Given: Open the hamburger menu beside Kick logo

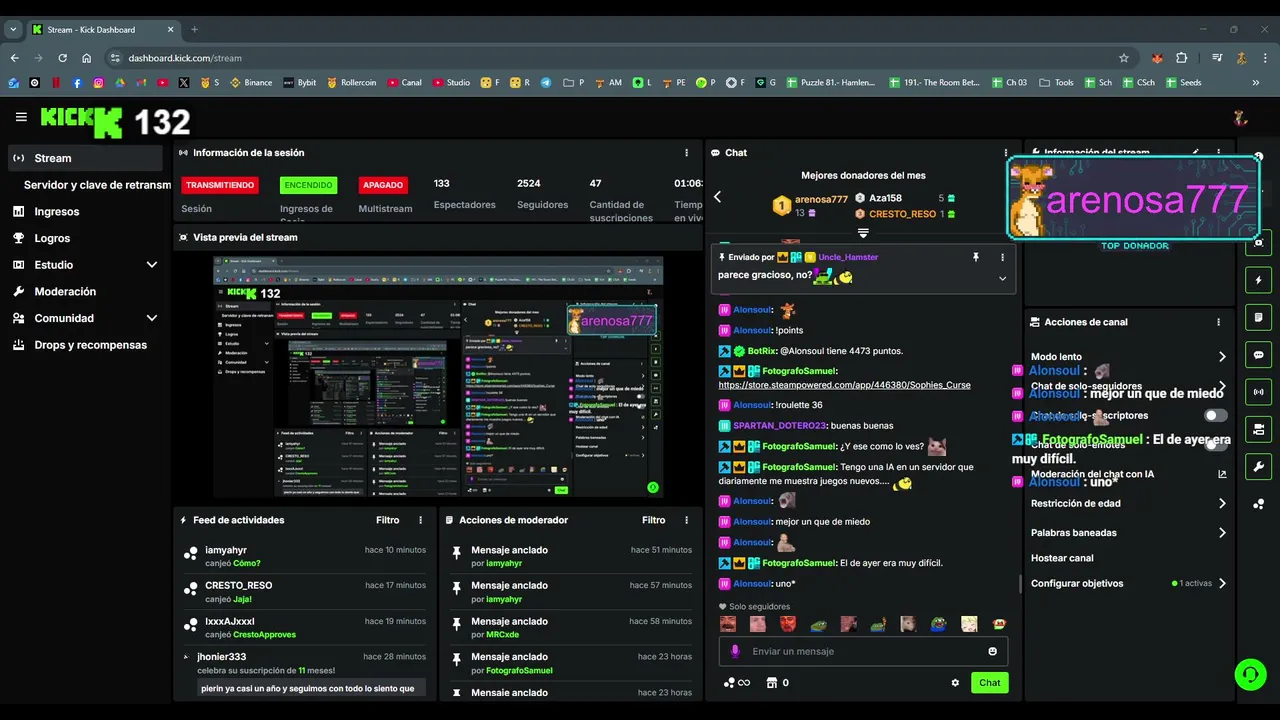Looking at the screenshot, I should click(x=21, y=117).
